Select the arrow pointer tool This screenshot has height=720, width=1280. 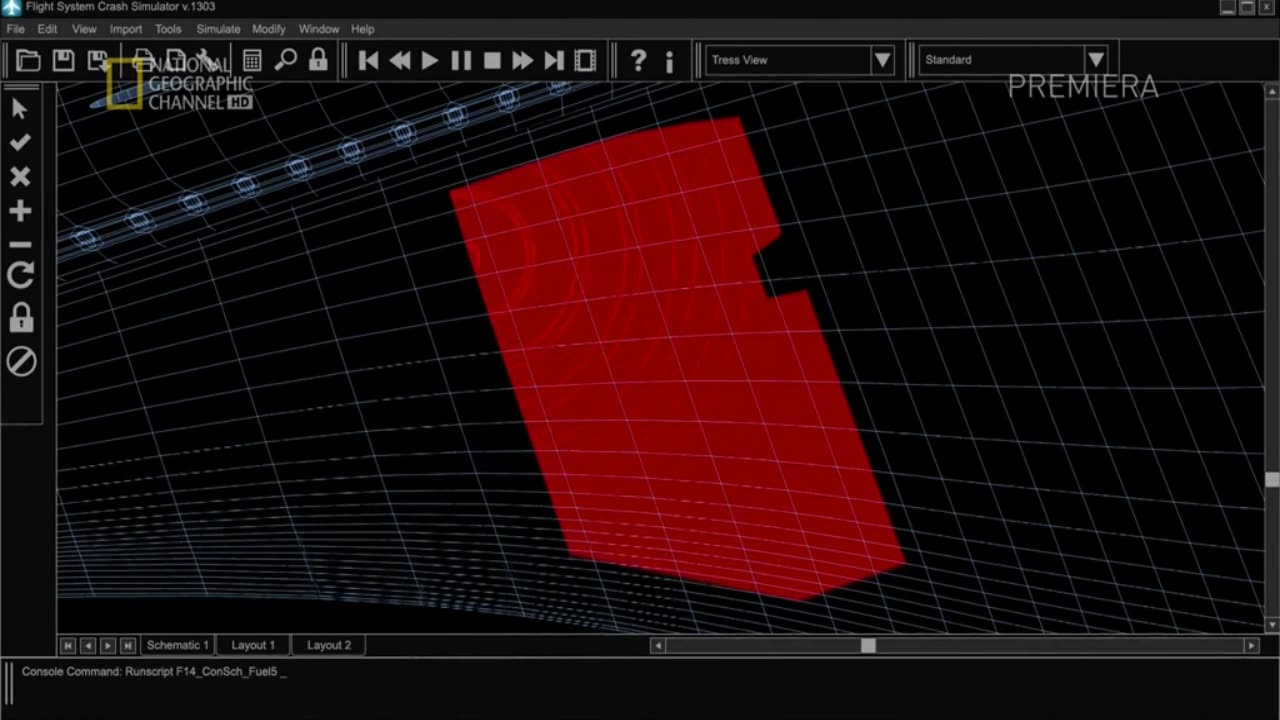(20, 109)
